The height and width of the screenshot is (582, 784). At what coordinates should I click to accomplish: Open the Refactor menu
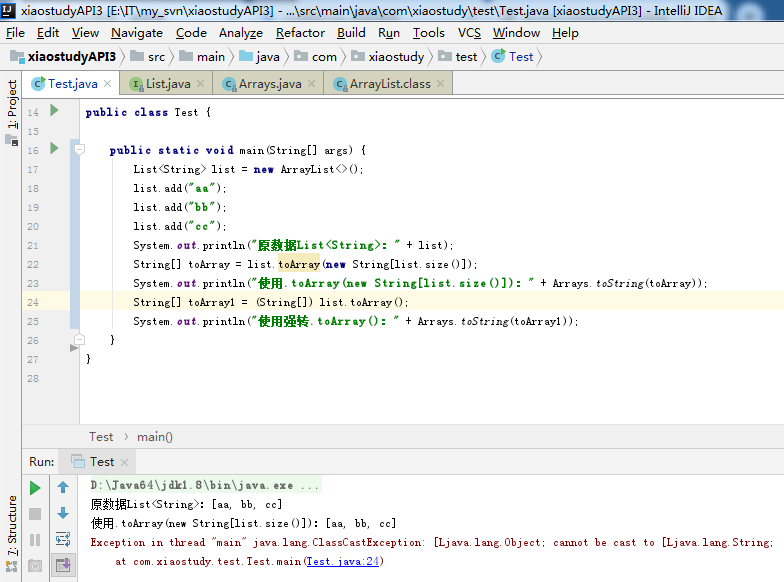300,33
